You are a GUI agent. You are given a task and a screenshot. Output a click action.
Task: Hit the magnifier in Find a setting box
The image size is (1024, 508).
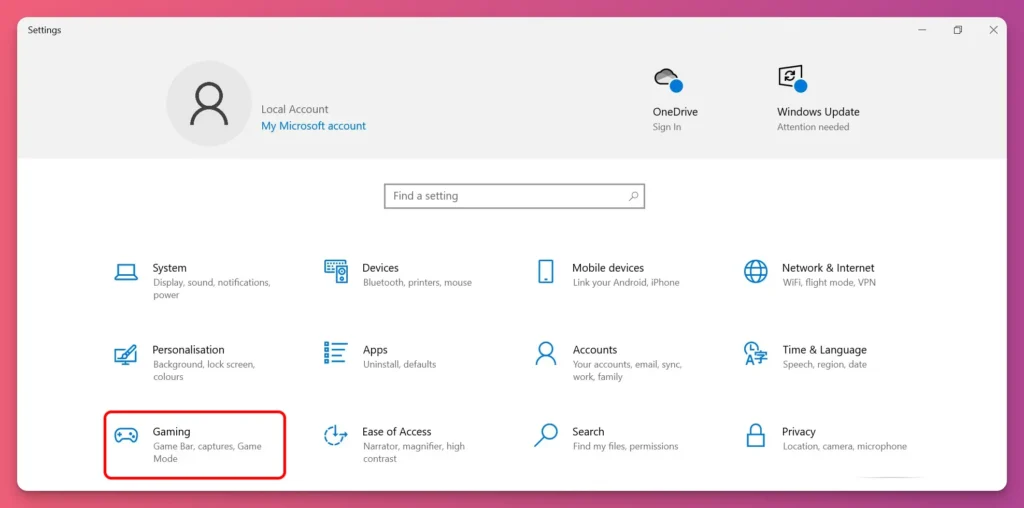(633, 196)
